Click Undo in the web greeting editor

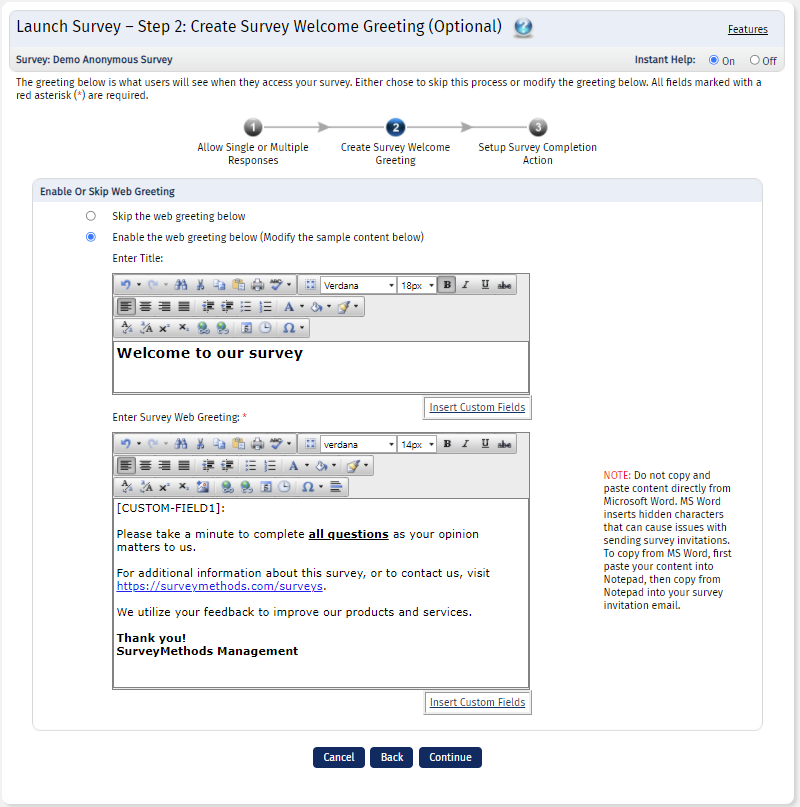(x=126, y=444)
